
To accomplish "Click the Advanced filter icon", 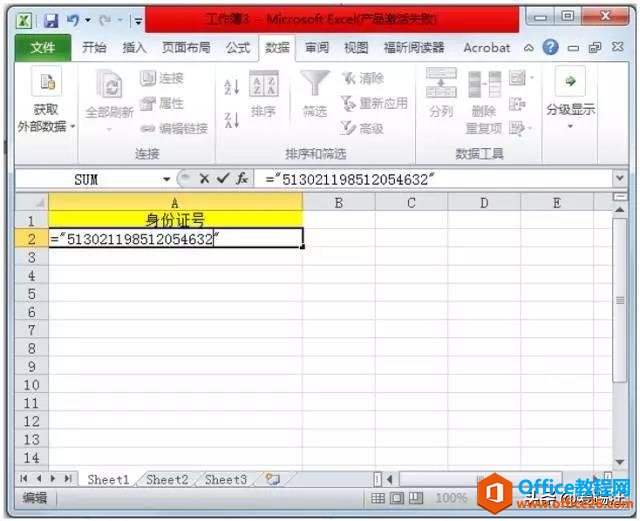I will (x=348, y=129).
